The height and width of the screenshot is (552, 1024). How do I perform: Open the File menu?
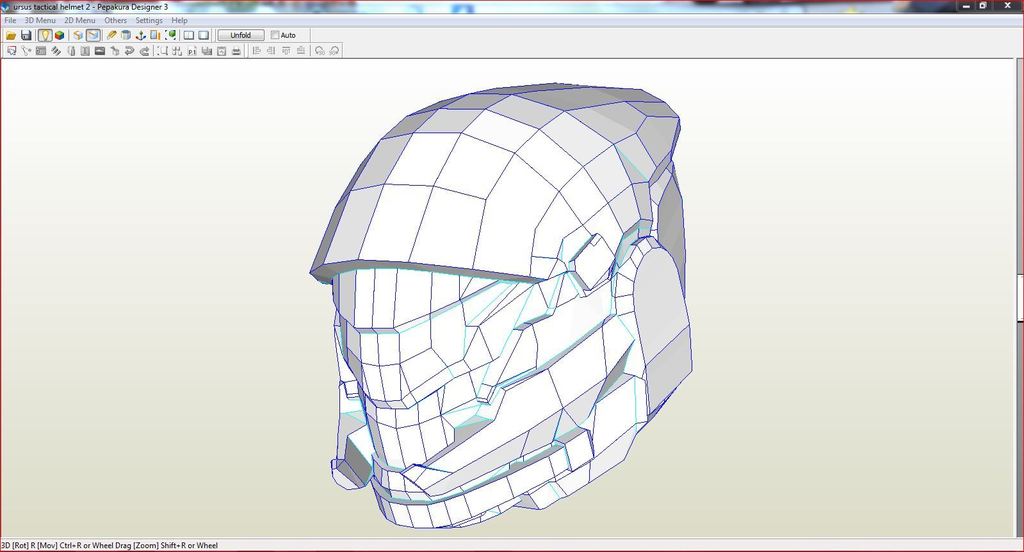10,20
